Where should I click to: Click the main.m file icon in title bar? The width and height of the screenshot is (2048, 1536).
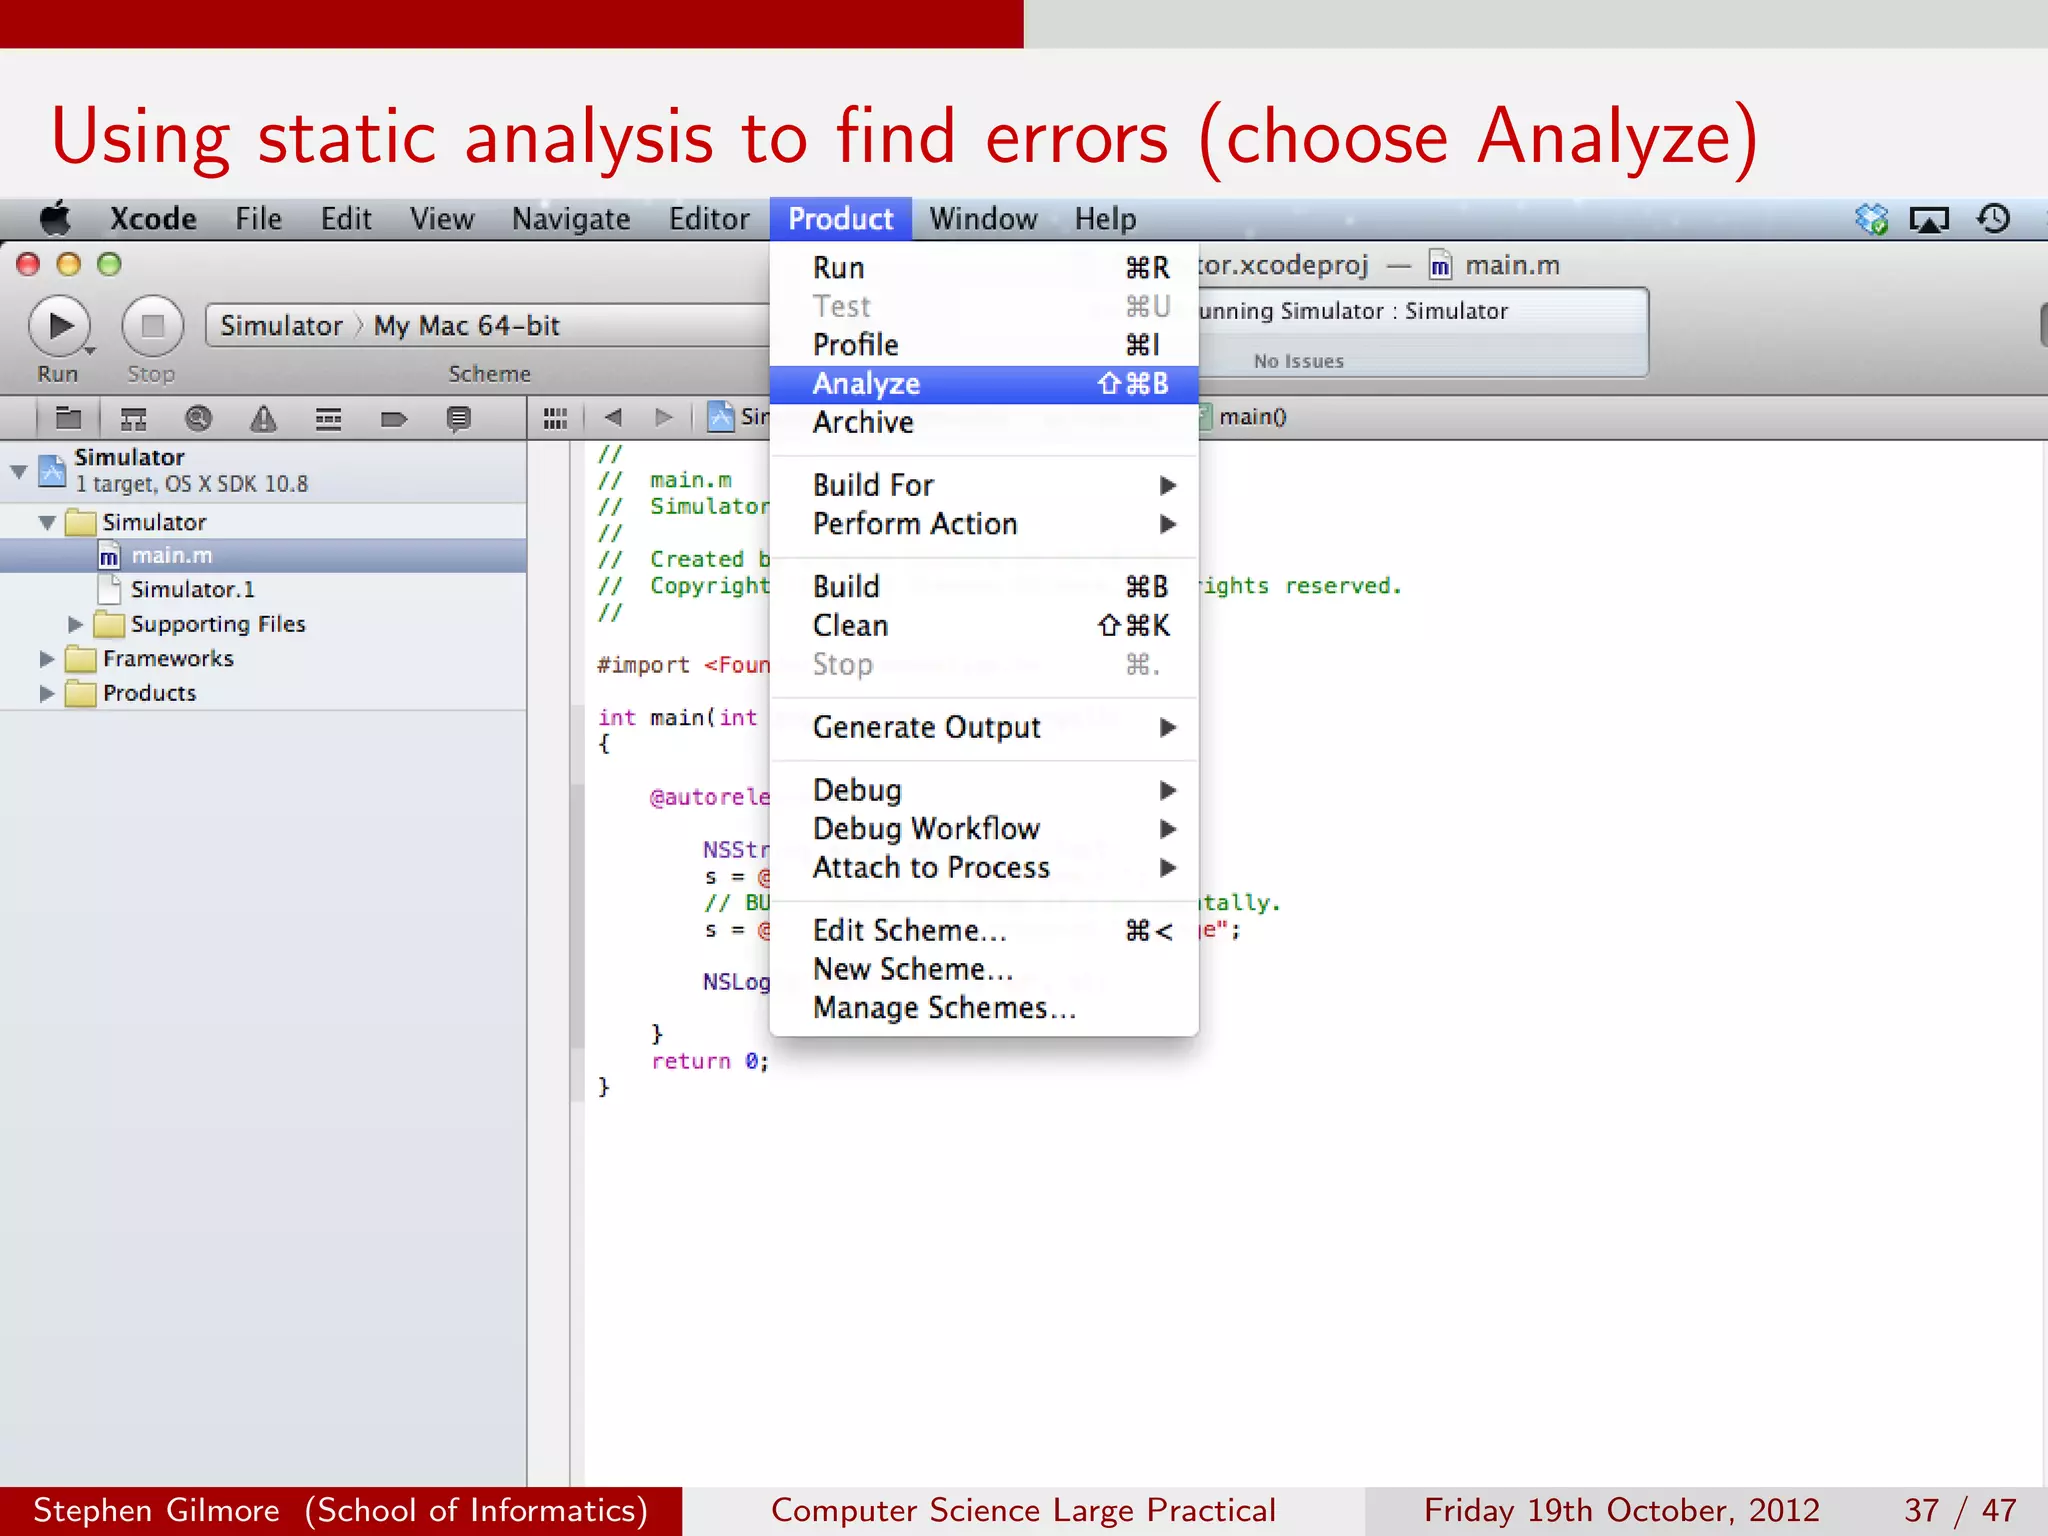(1440, 265)
